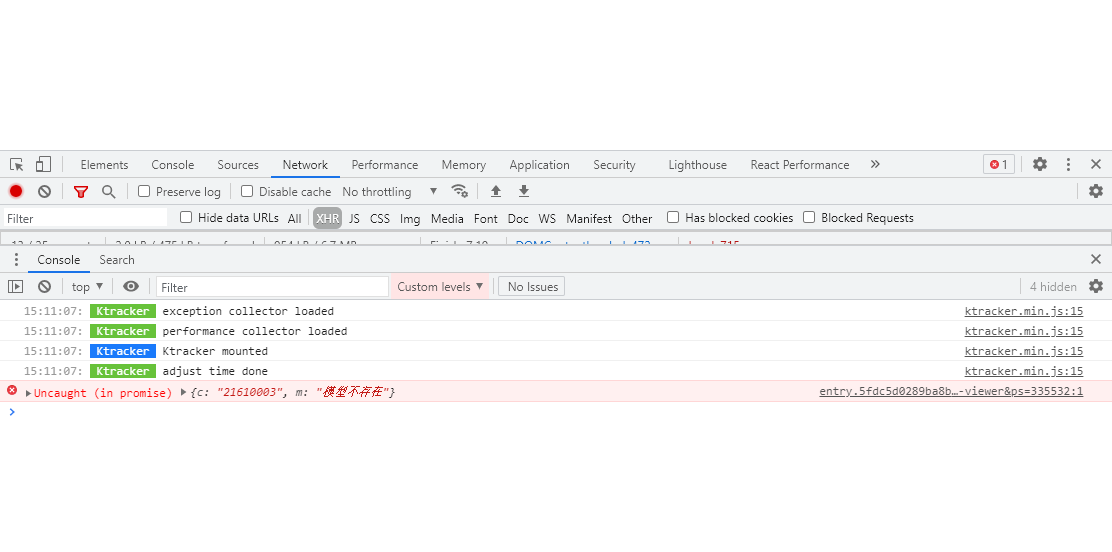Export HAR file with the download arrow
Image resolution: width=1112 pixels, height=552 pixels.
[523, 191]
